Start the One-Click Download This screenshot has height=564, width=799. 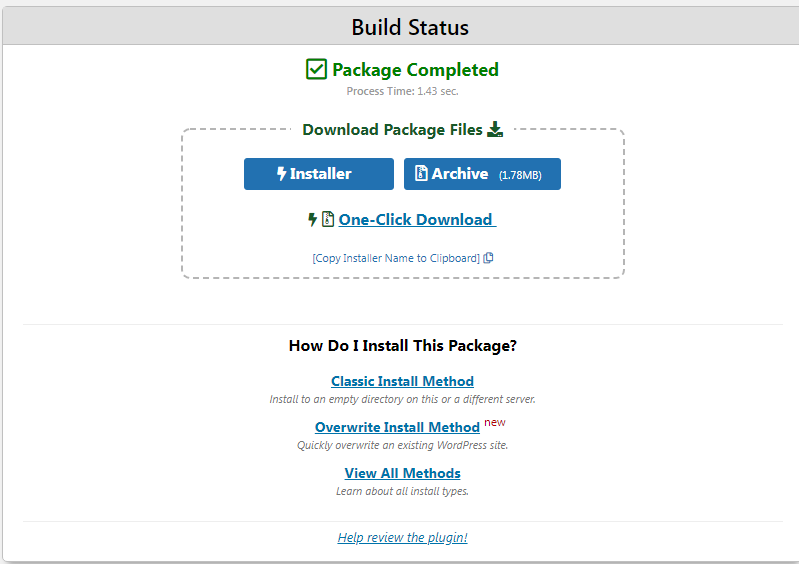click(416, 220)
